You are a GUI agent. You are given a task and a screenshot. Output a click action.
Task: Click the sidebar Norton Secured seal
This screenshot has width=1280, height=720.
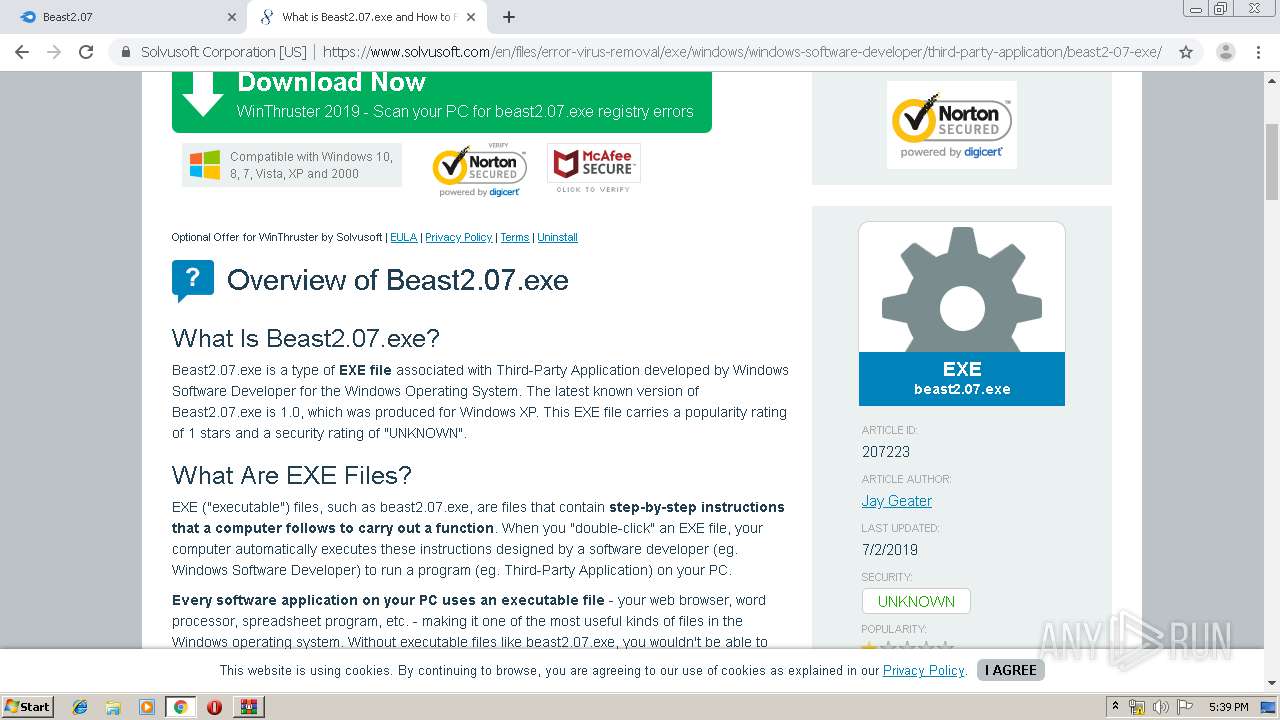pyautogui.click(x=952, y=125)
